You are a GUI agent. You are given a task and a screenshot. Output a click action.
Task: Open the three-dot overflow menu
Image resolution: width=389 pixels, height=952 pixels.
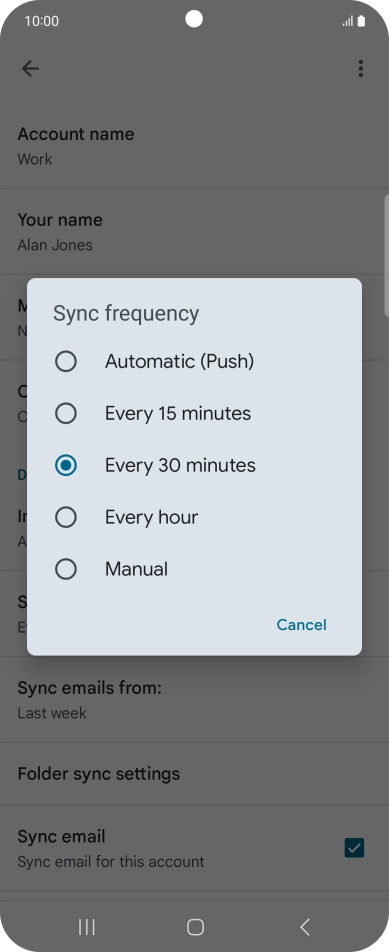tap(360, 69)
